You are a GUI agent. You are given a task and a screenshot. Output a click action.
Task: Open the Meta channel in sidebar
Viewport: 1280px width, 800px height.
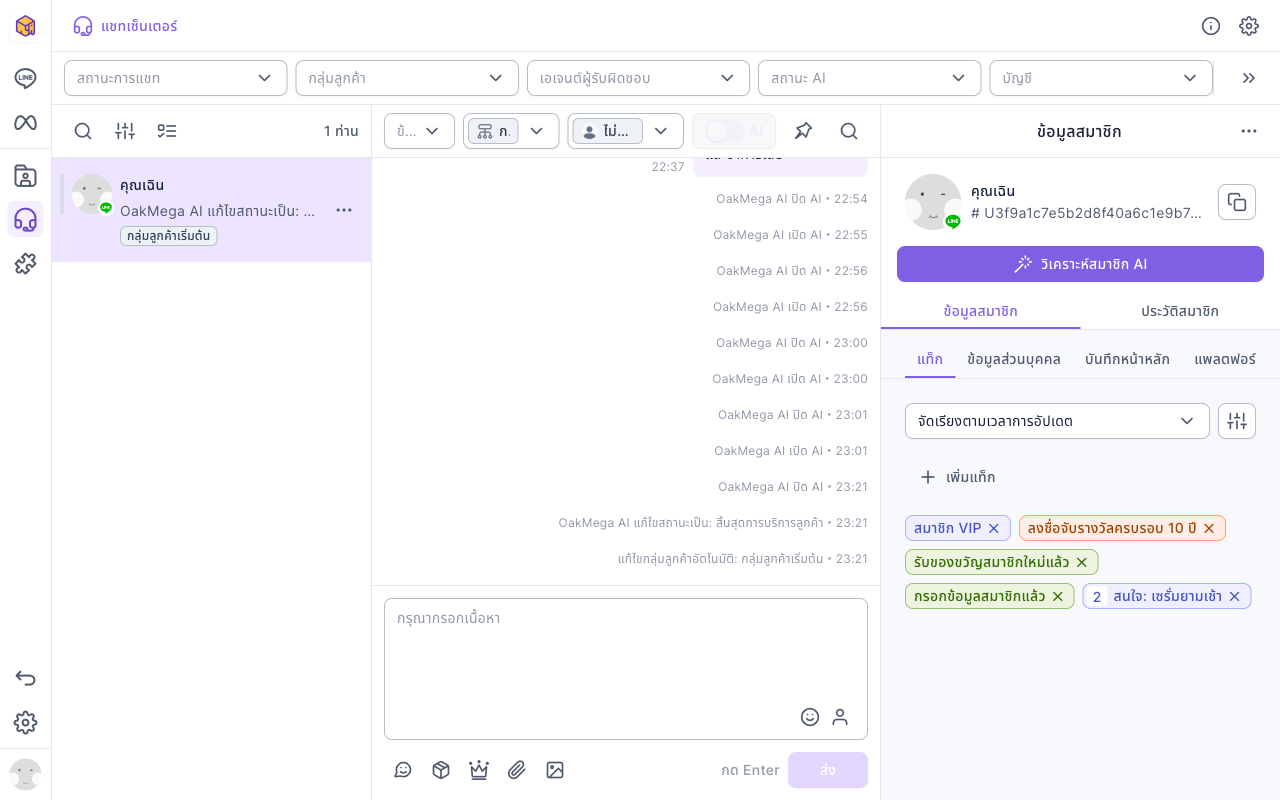(25, 122)
